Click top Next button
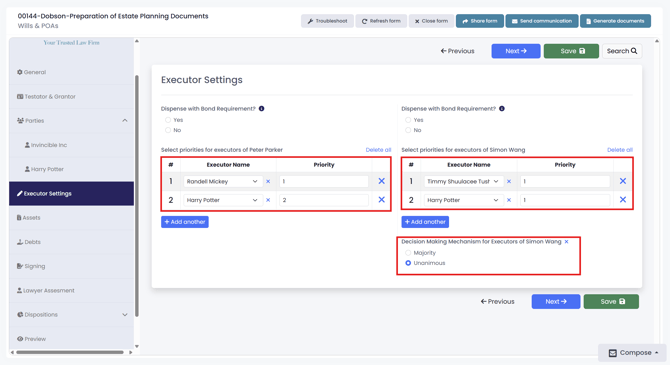 tap(516, 51)
